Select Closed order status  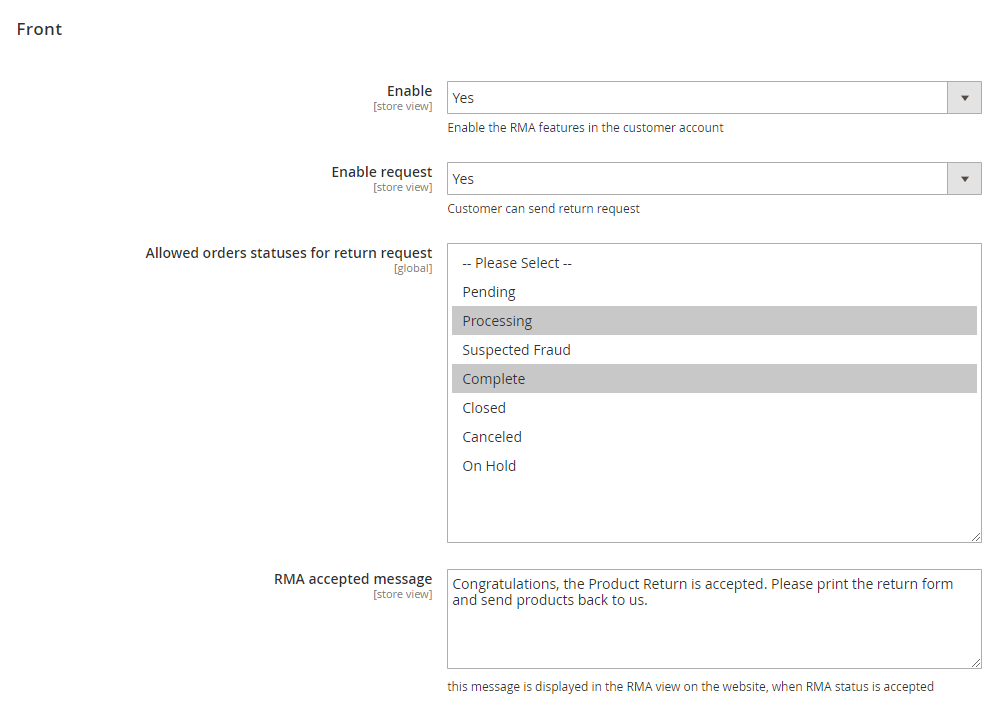coord(484,408)
